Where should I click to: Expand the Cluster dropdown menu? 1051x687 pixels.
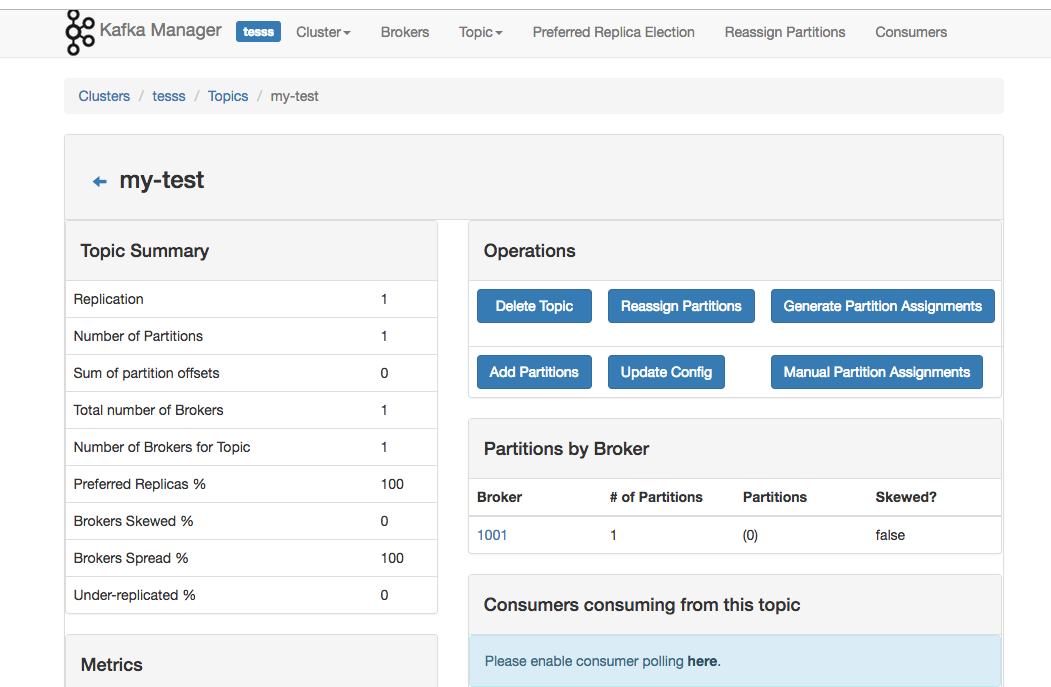click(x=323, y=32)
